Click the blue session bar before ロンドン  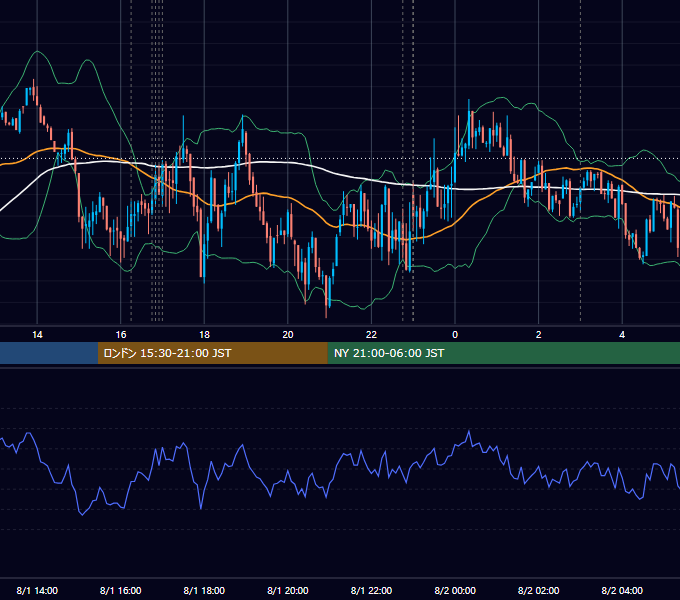[49, 353]
